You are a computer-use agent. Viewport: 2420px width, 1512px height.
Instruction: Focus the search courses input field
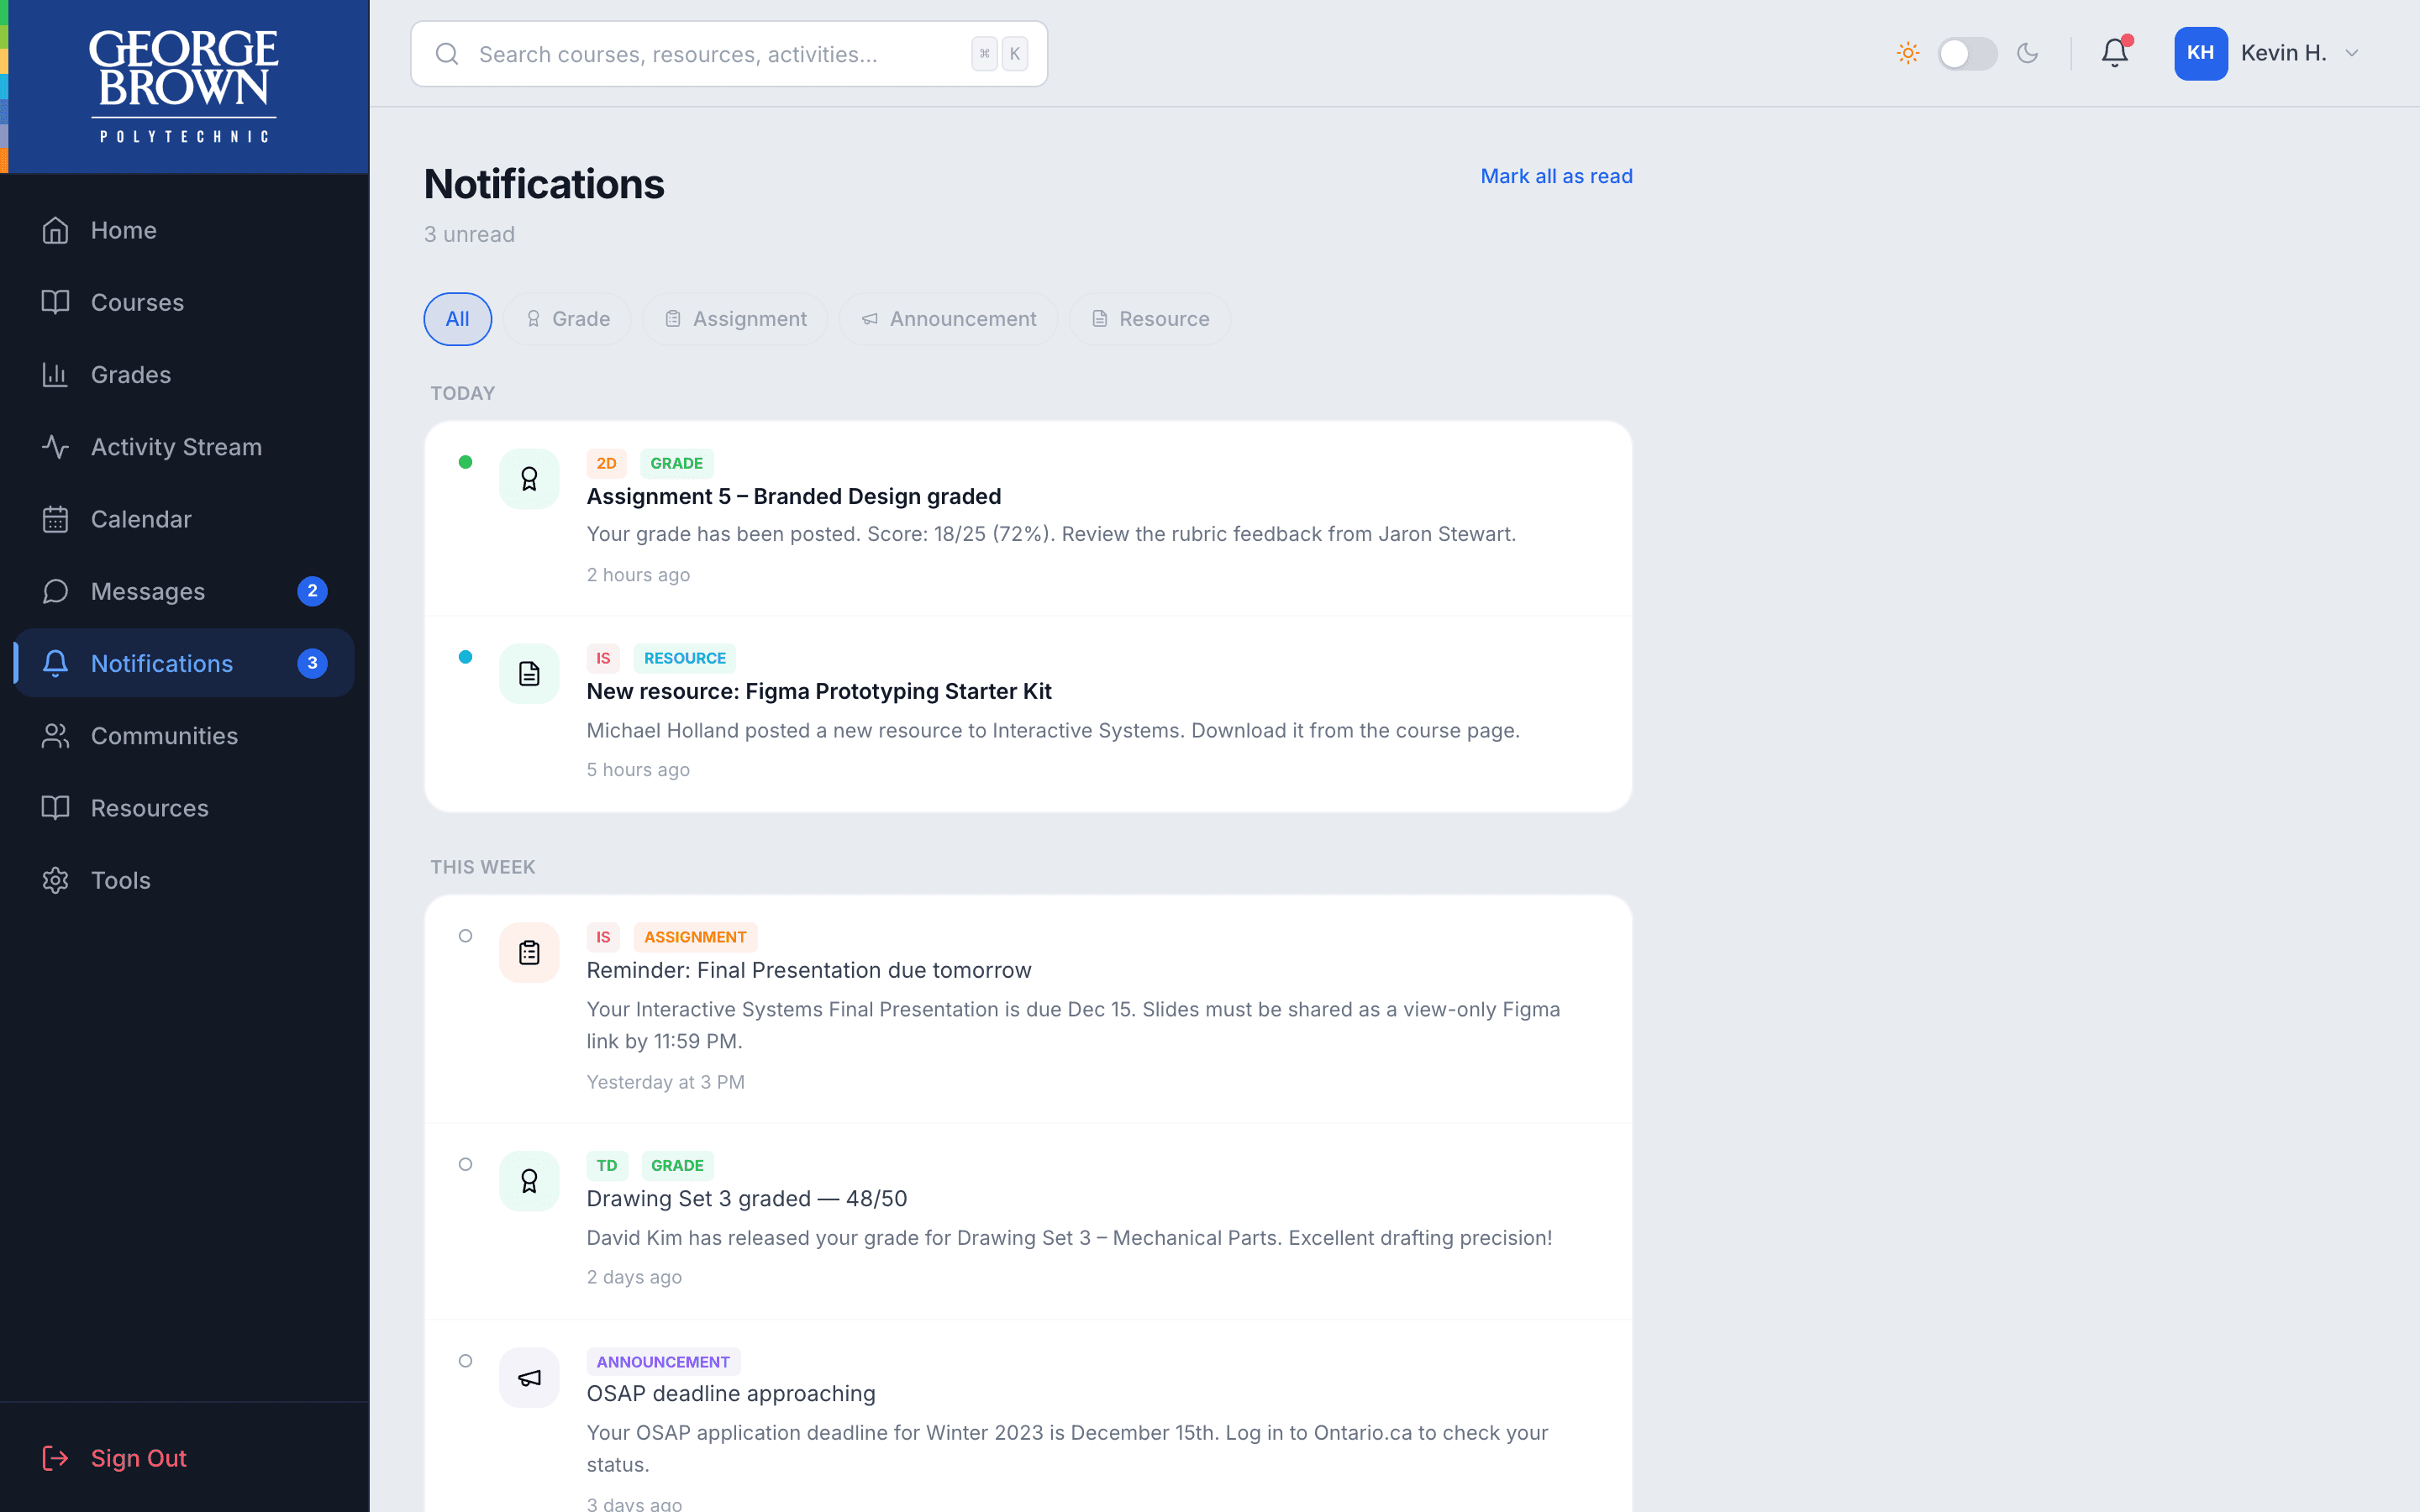pyautogui.click(x=729, y=54)
